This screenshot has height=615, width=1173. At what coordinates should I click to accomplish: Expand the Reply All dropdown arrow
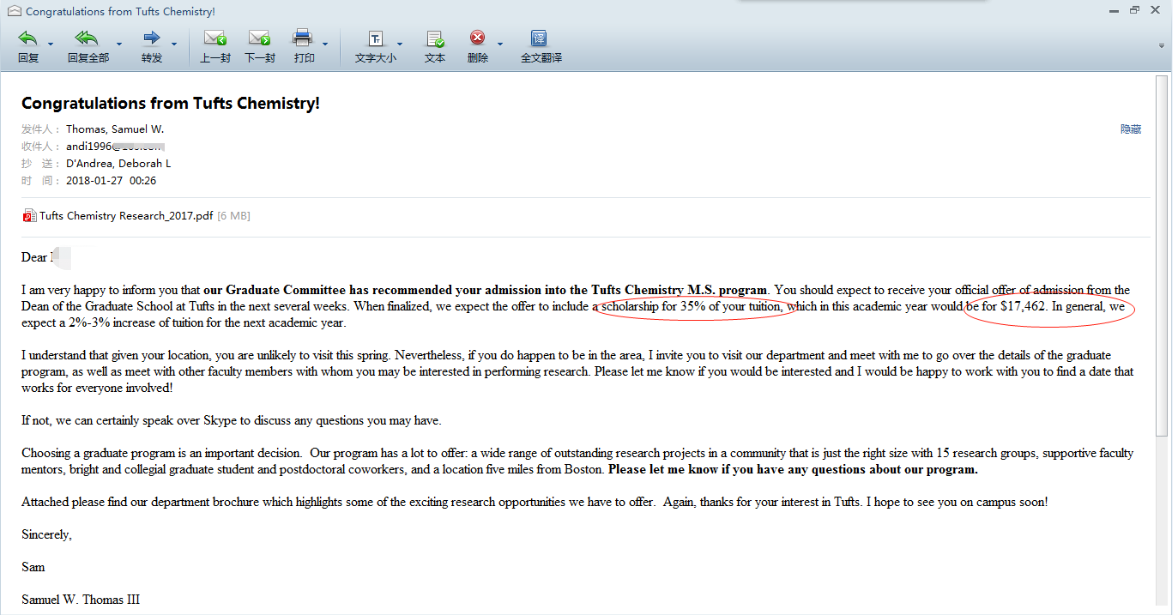[119, 44]
